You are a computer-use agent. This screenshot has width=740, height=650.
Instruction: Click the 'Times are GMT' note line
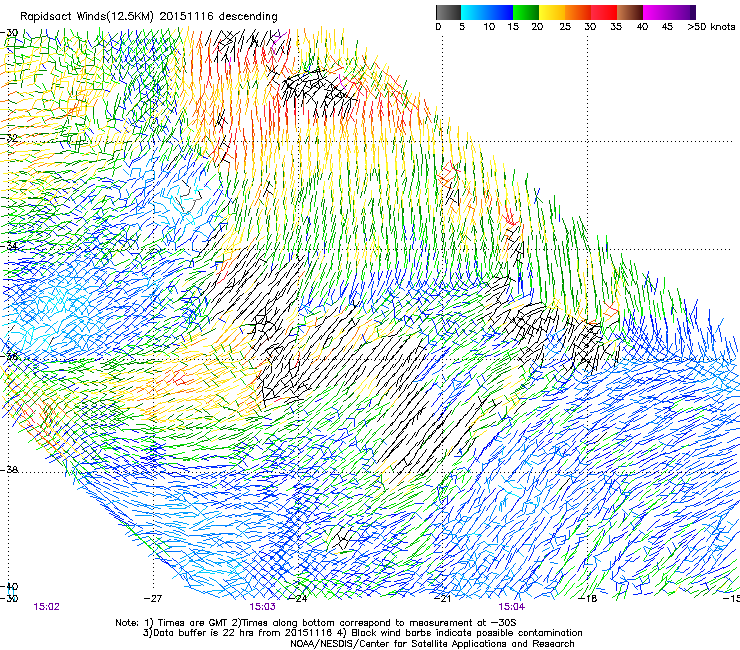pos(316,623)
